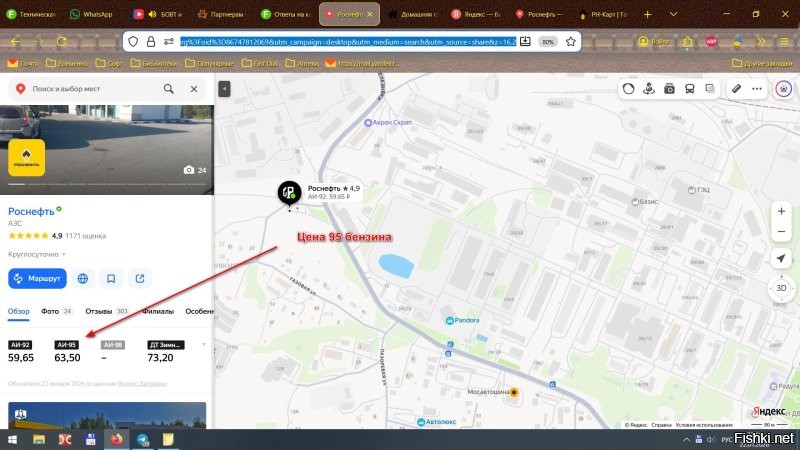800x450 pixels.
Task: Open the list all tabs dropdown
Action: click(673, 14)
